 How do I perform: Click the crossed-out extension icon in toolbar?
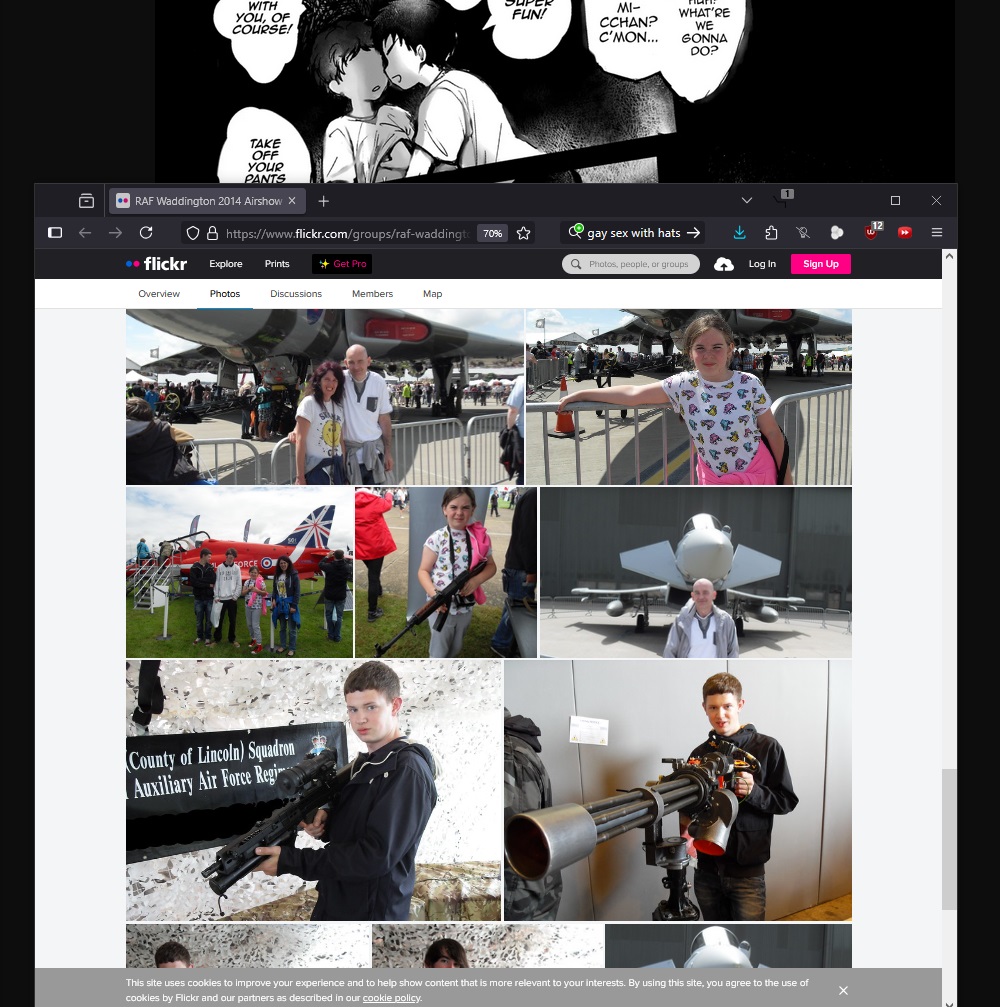[803, 232]
